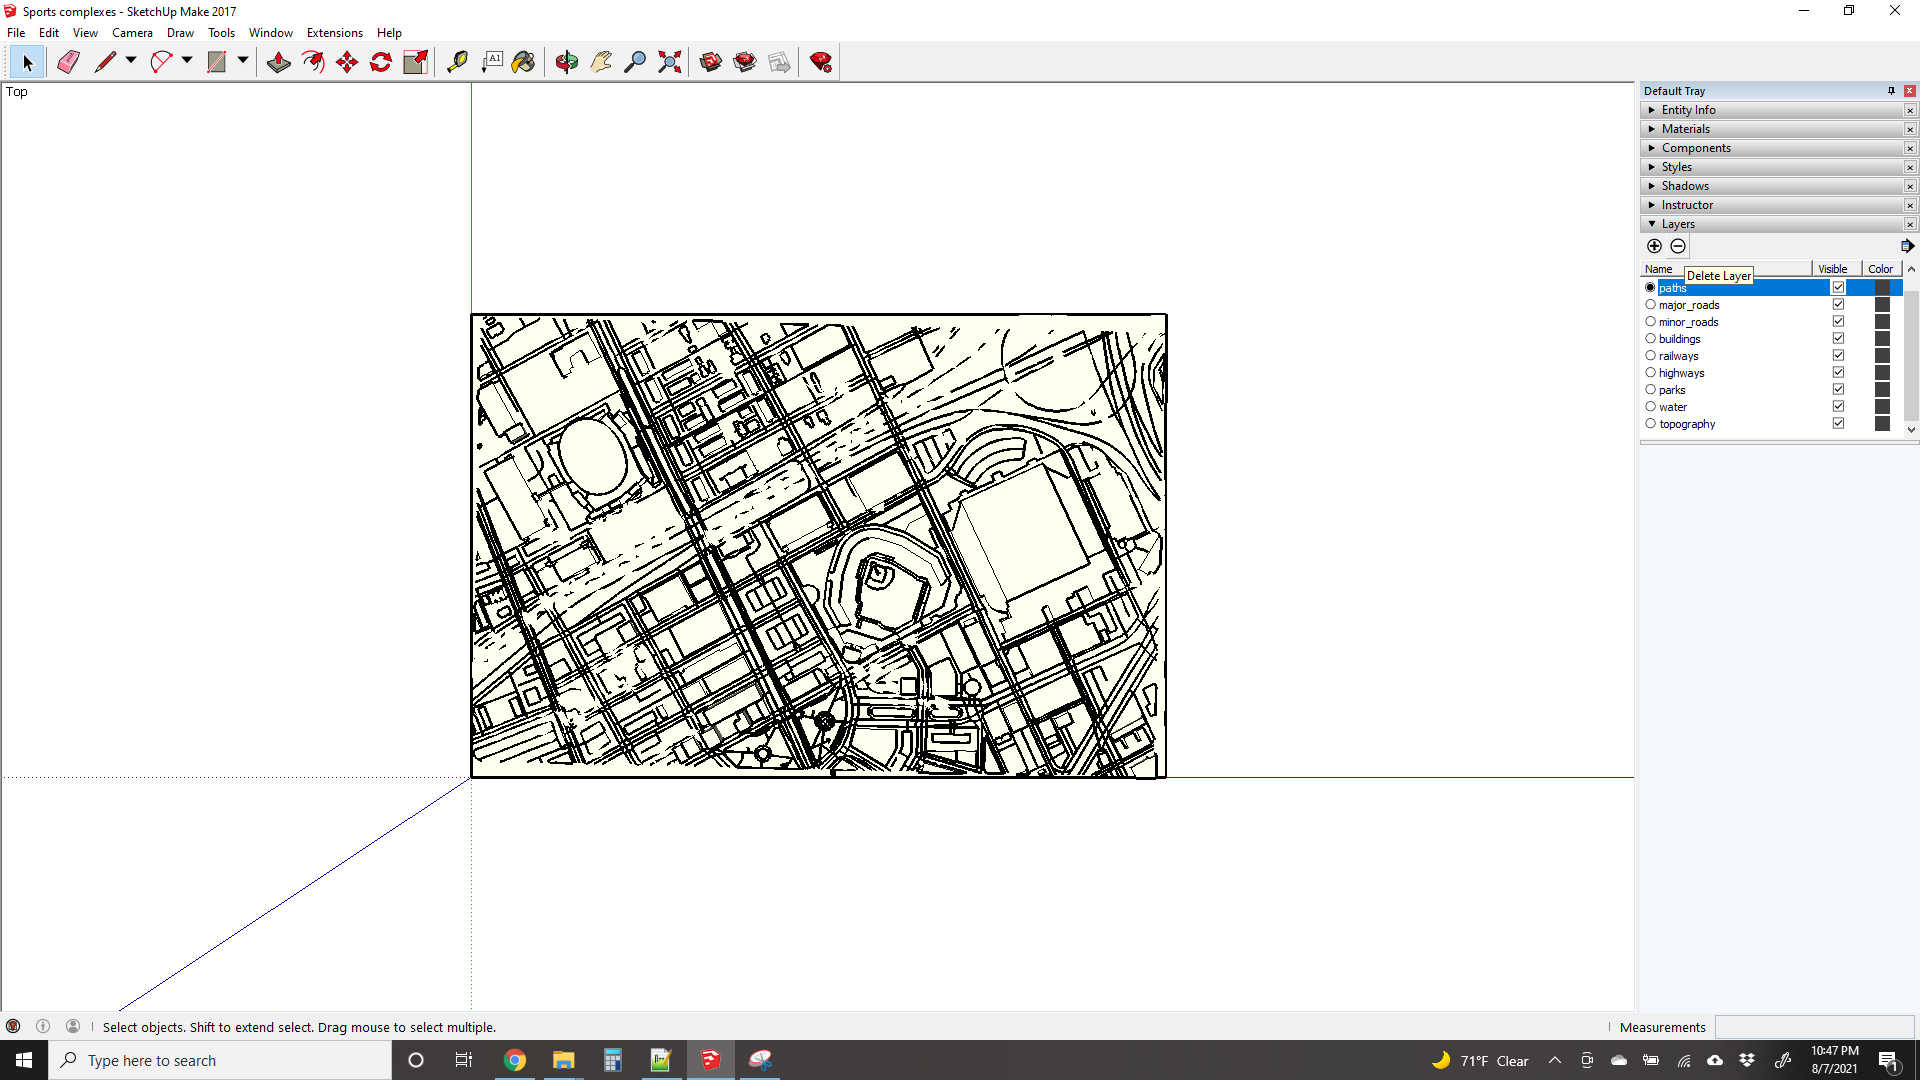The image size is (1920, 1080).
Task: Set parks as the active layer
Action: 1650,390
